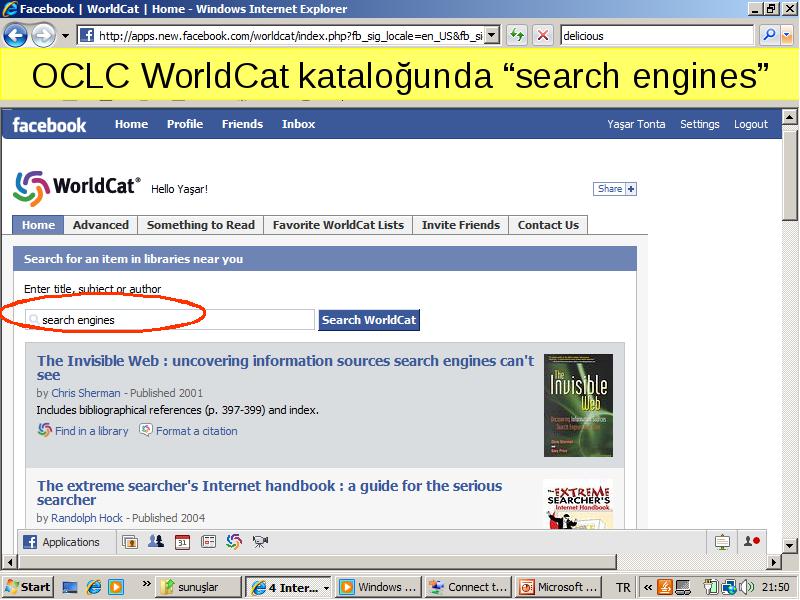Click author link Chris Sherman

point(86,393)
